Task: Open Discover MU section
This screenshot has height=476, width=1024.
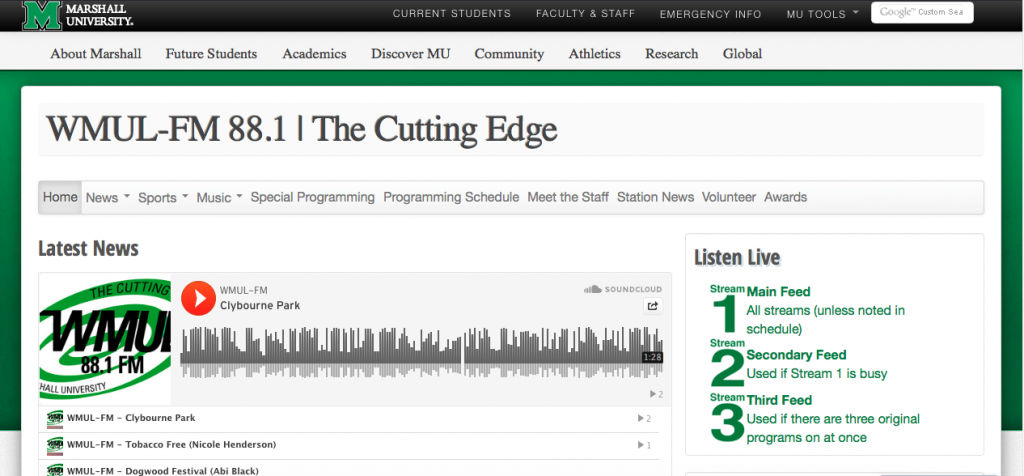Action: coord(411,54)
